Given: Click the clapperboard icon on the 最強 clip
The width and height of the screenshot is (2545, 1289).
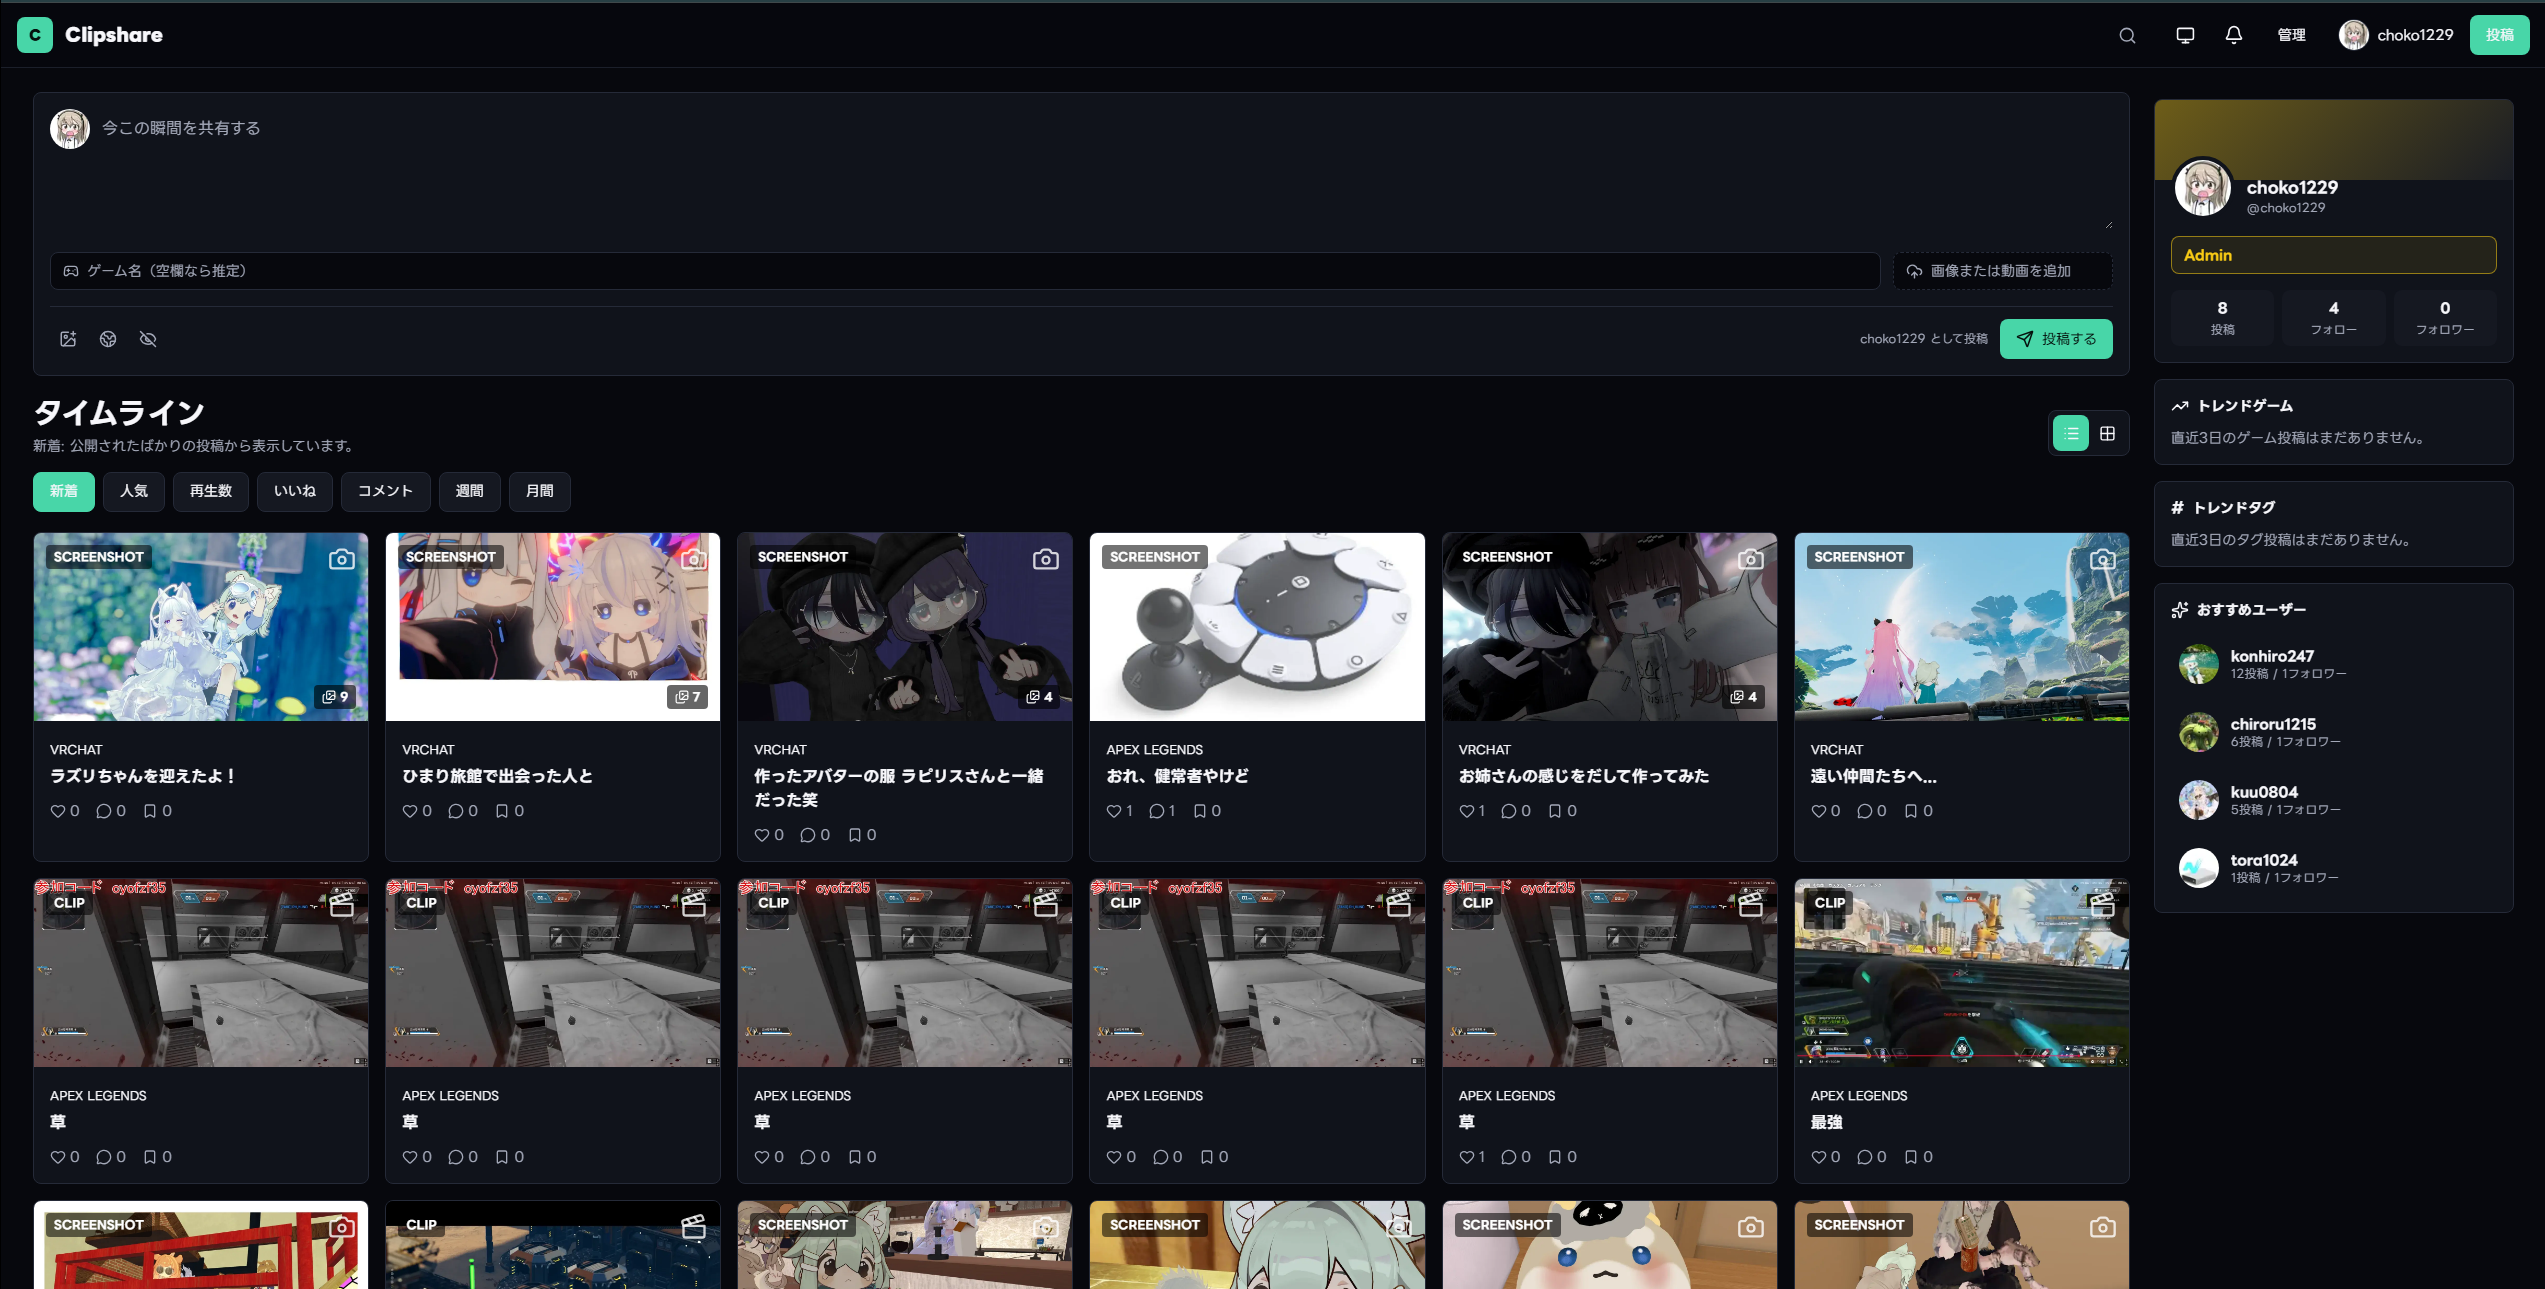Looking at the screenshot, I should click(2102, 905).
